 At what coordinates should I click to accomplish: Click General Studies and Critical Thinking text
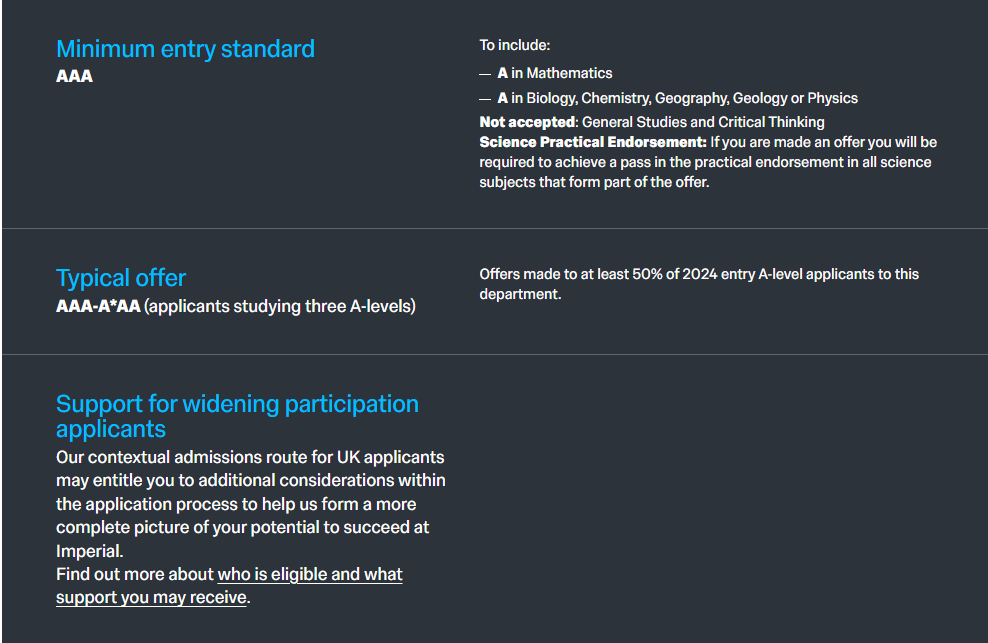(703, 122)
